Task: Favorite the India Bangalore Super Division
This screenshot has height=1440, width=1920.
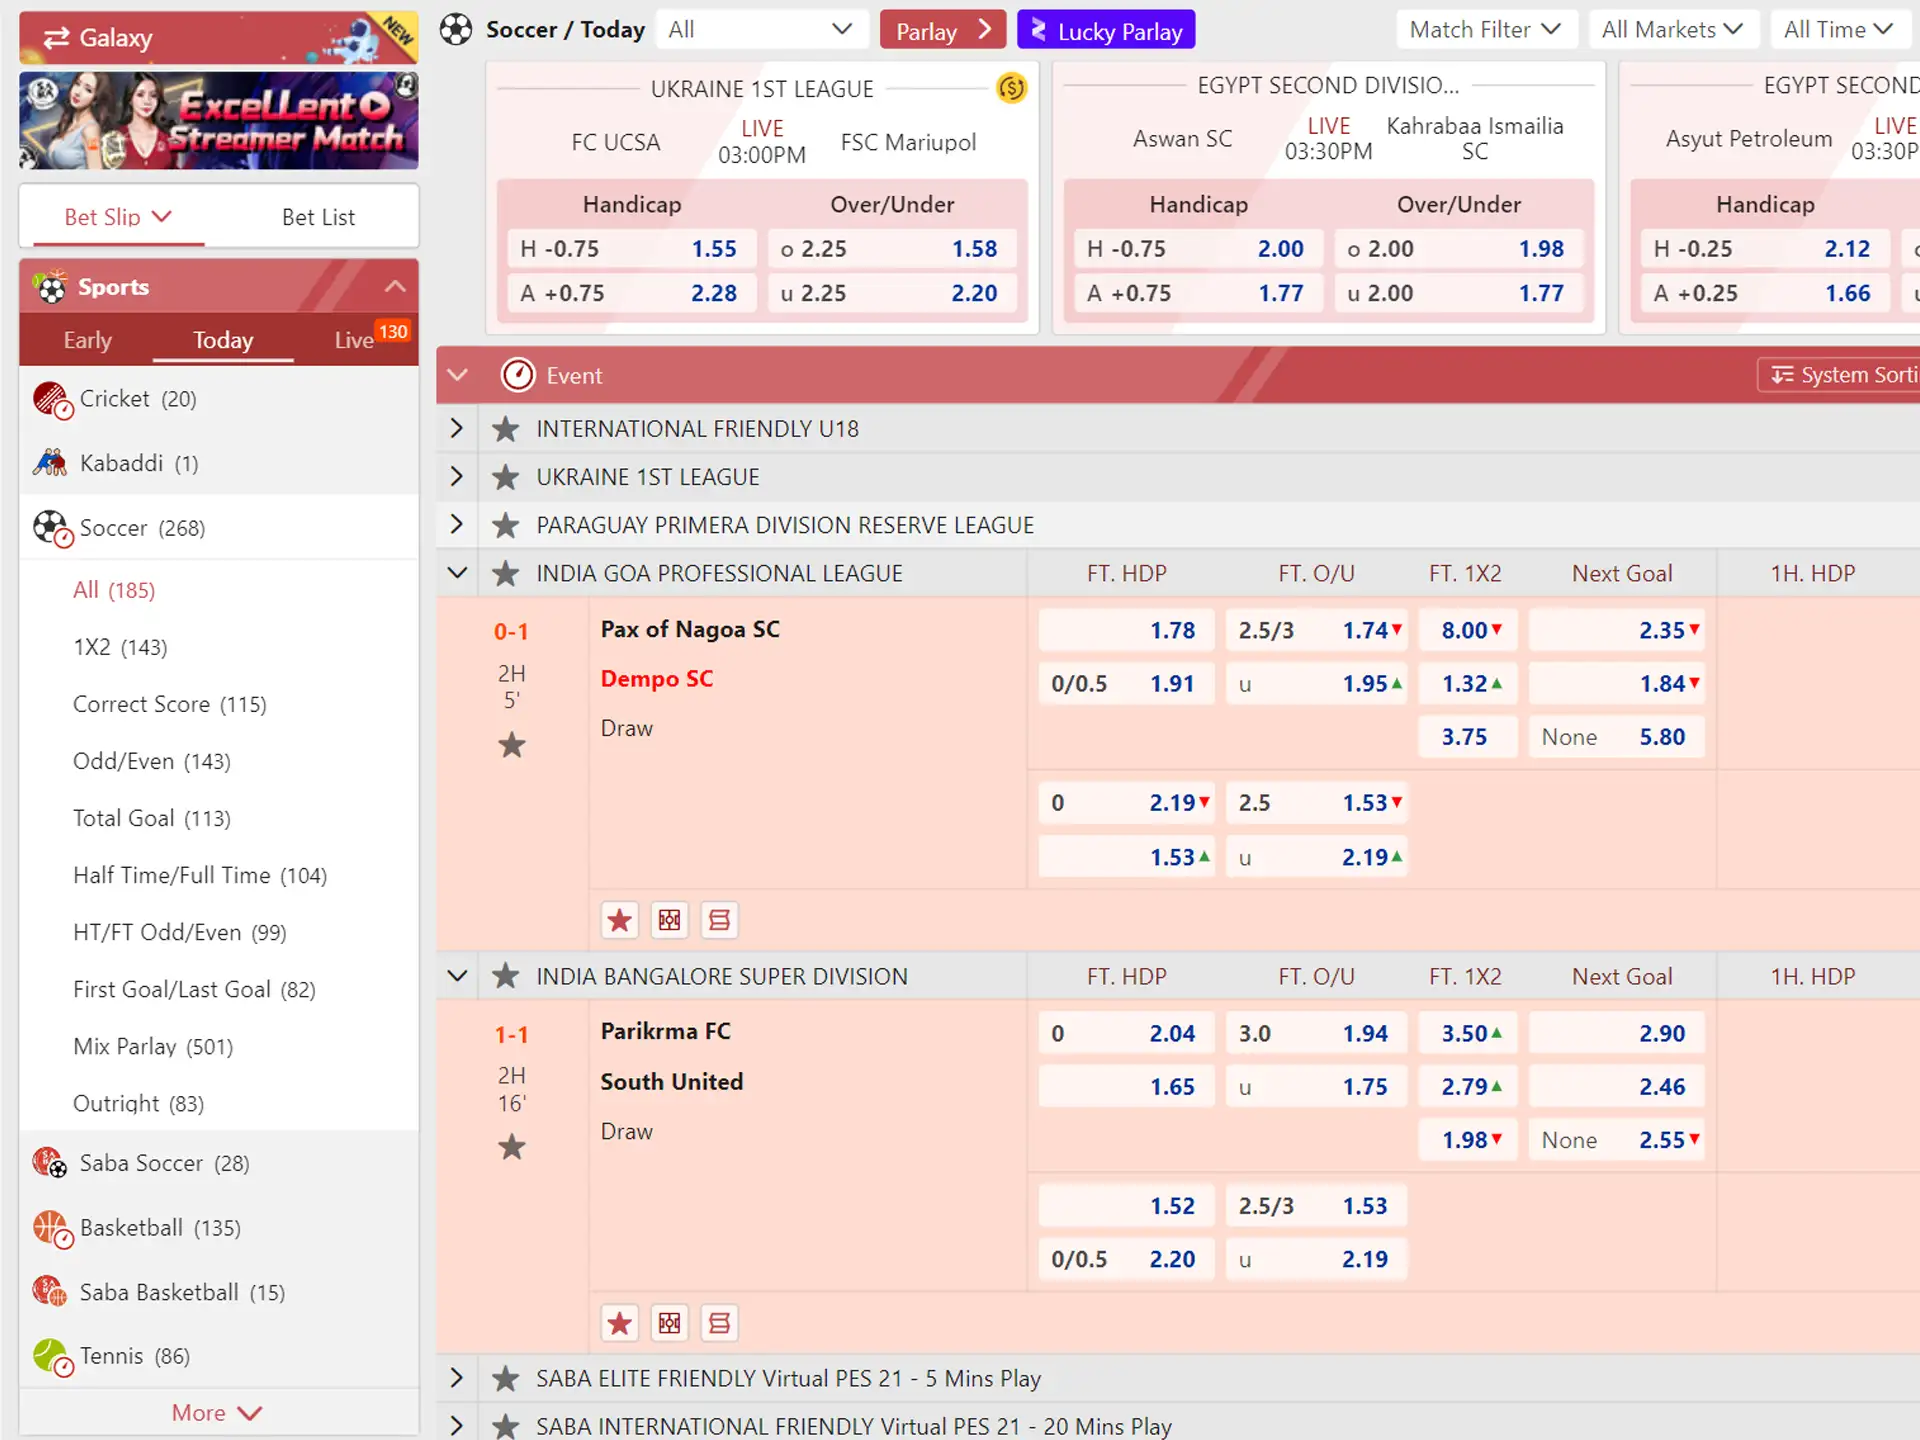Action: (506, 976)
